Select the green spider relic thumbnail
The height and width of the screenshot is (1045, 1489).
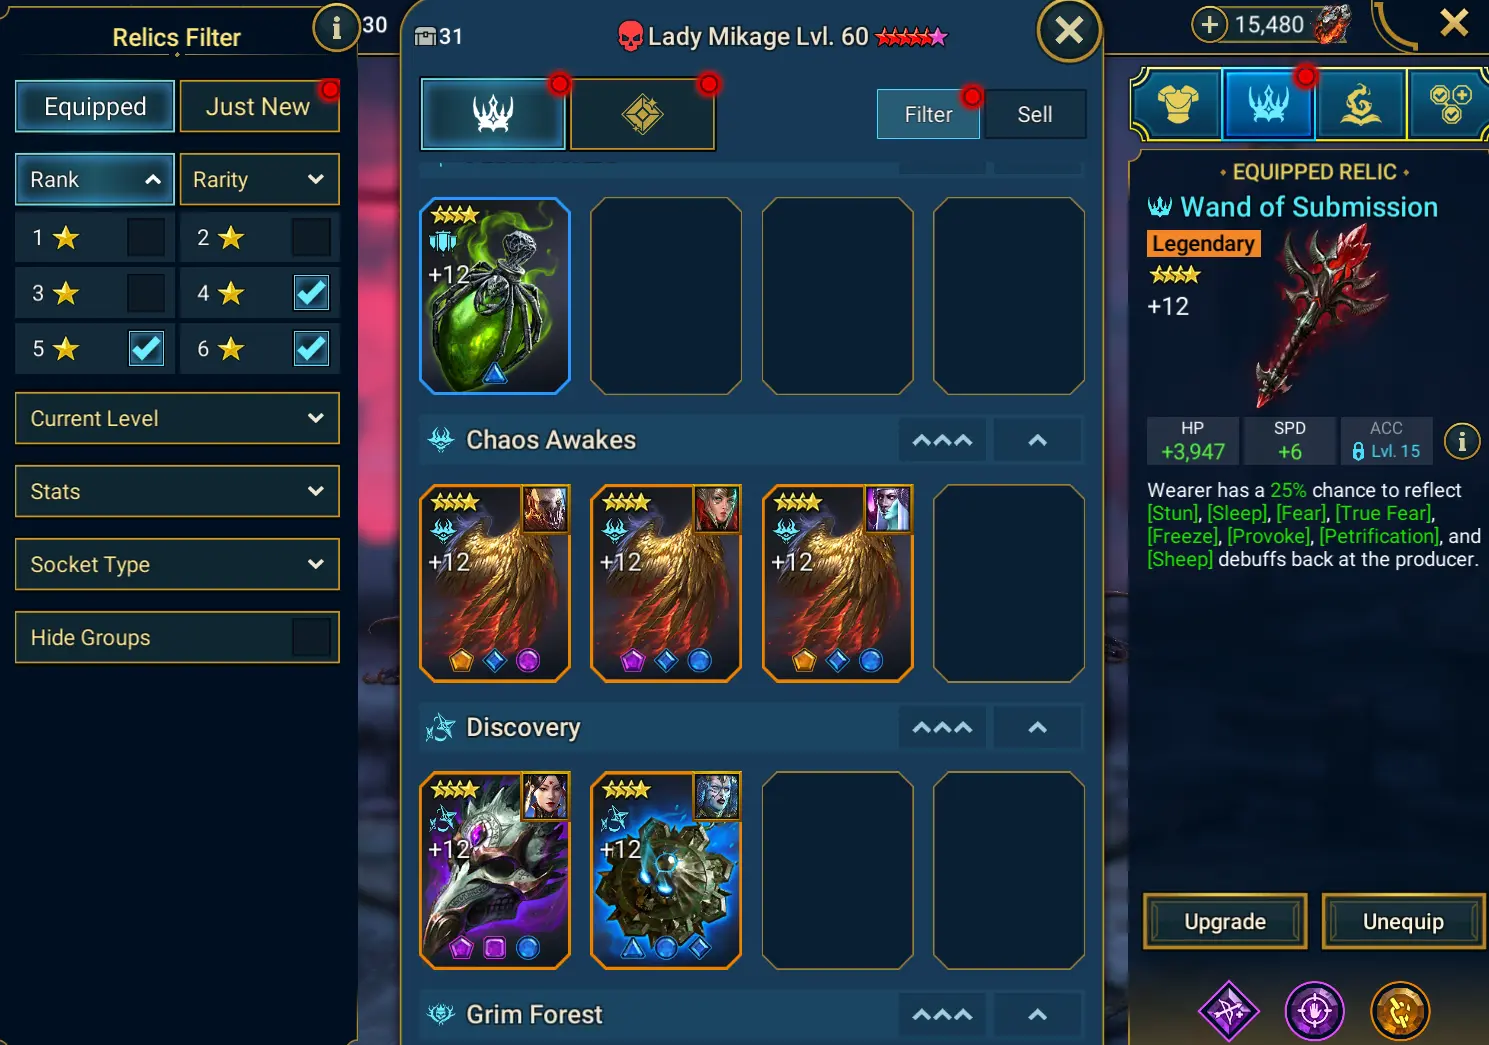pos(495,296)
